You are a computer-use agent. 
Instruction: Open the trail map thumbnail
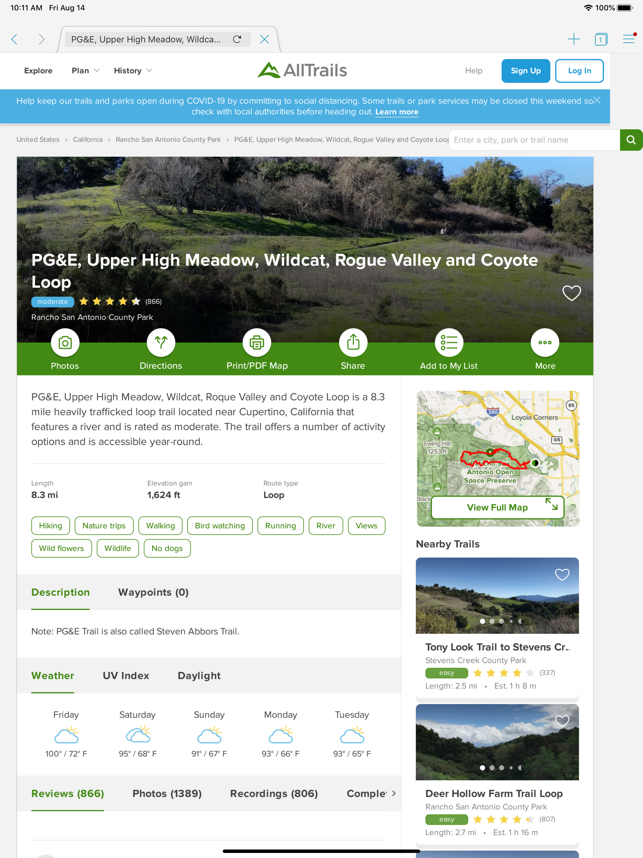click(497, 459)
